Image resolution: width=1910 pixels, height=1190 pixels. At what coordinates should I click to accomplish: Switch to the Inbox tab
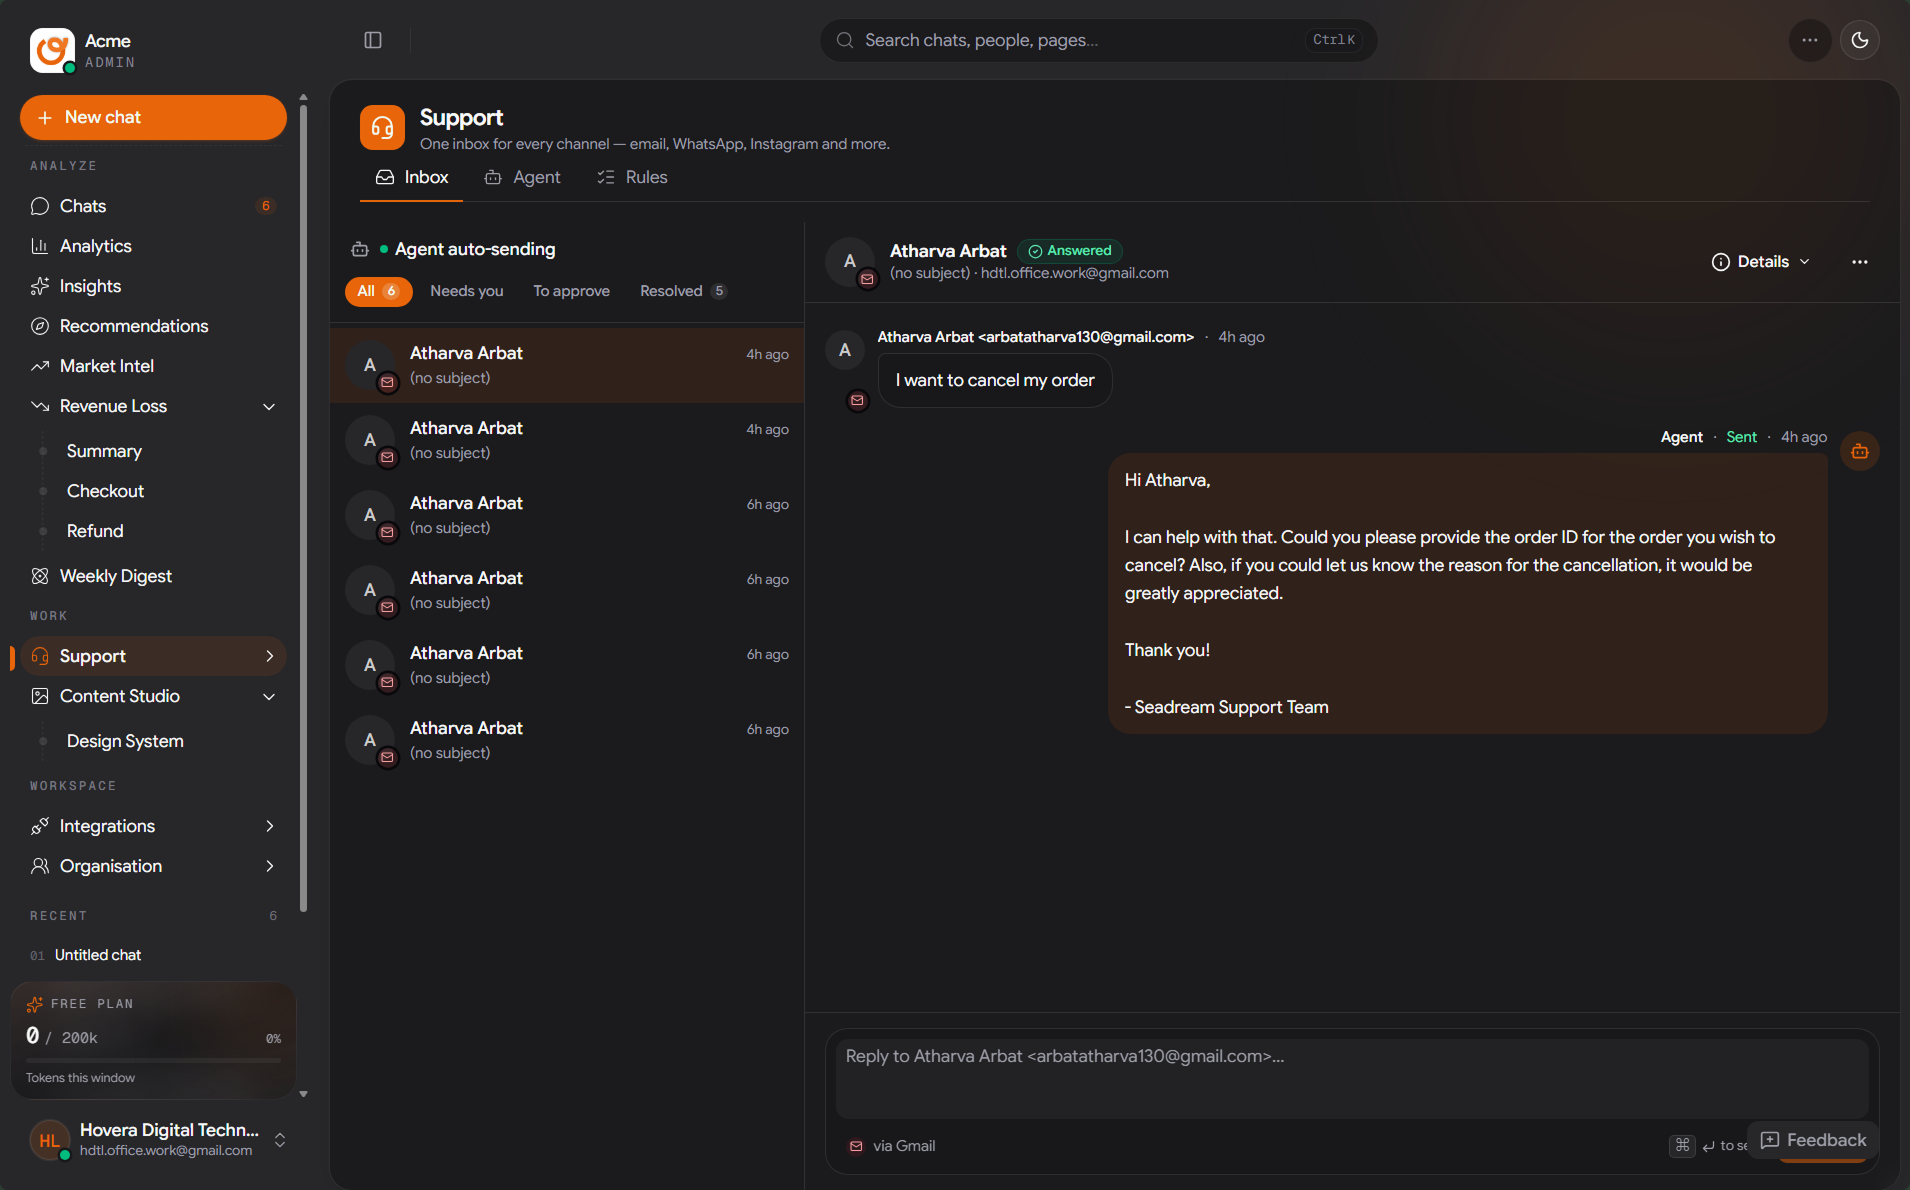pos(412,177)
